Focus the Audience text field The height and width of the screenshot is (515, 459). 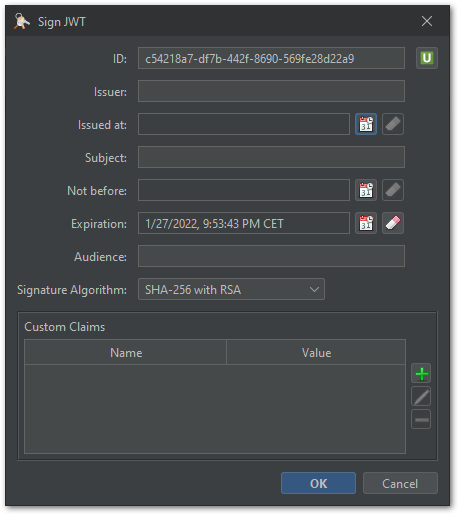click(x=271, y=256)
